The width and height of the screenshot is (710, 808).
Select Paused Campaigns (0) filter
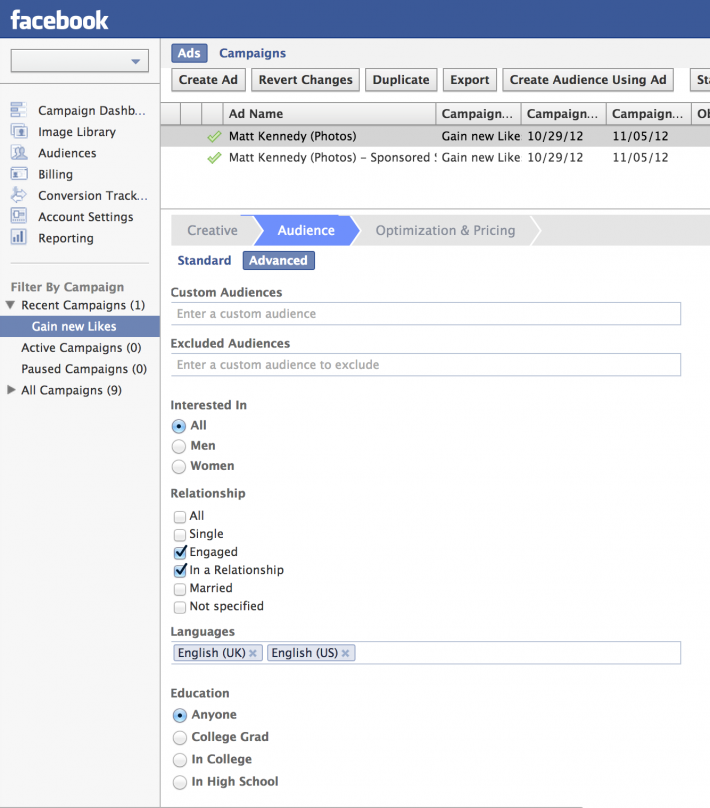pos(84,369)
